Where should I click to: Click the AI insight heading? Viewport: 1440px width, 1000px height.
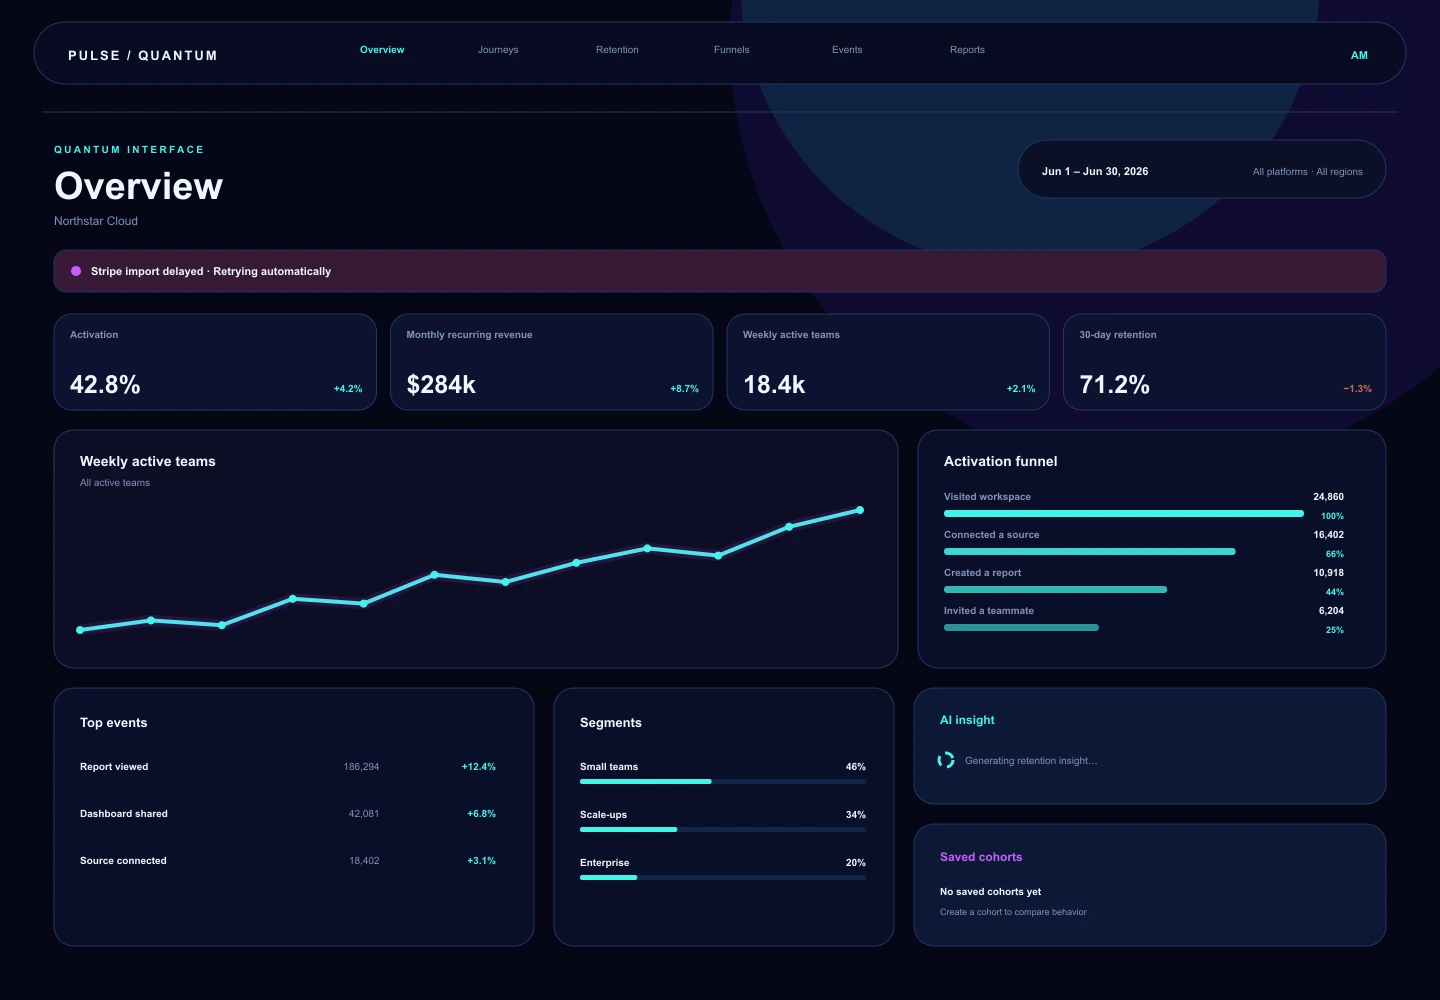click(967, 720)
